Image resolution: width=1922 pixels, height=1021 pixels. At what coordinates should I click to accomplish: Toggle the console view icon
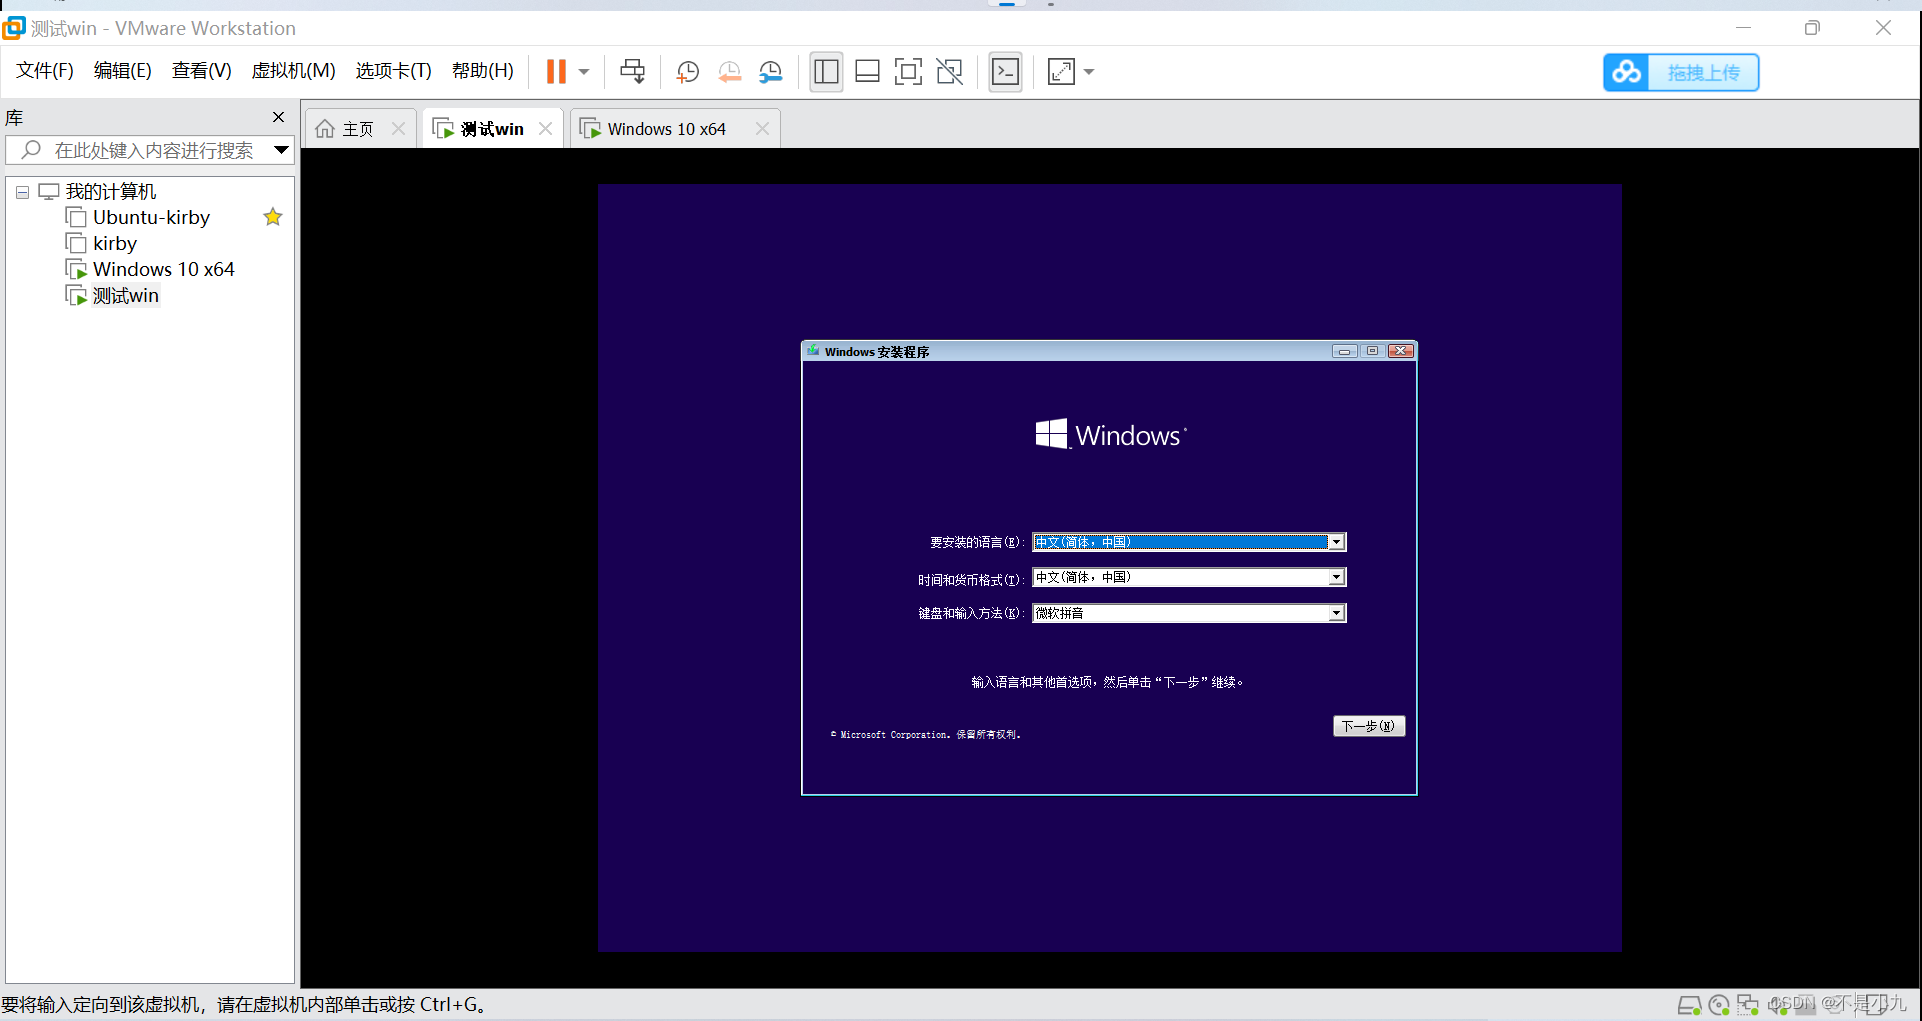point(1005,71)
